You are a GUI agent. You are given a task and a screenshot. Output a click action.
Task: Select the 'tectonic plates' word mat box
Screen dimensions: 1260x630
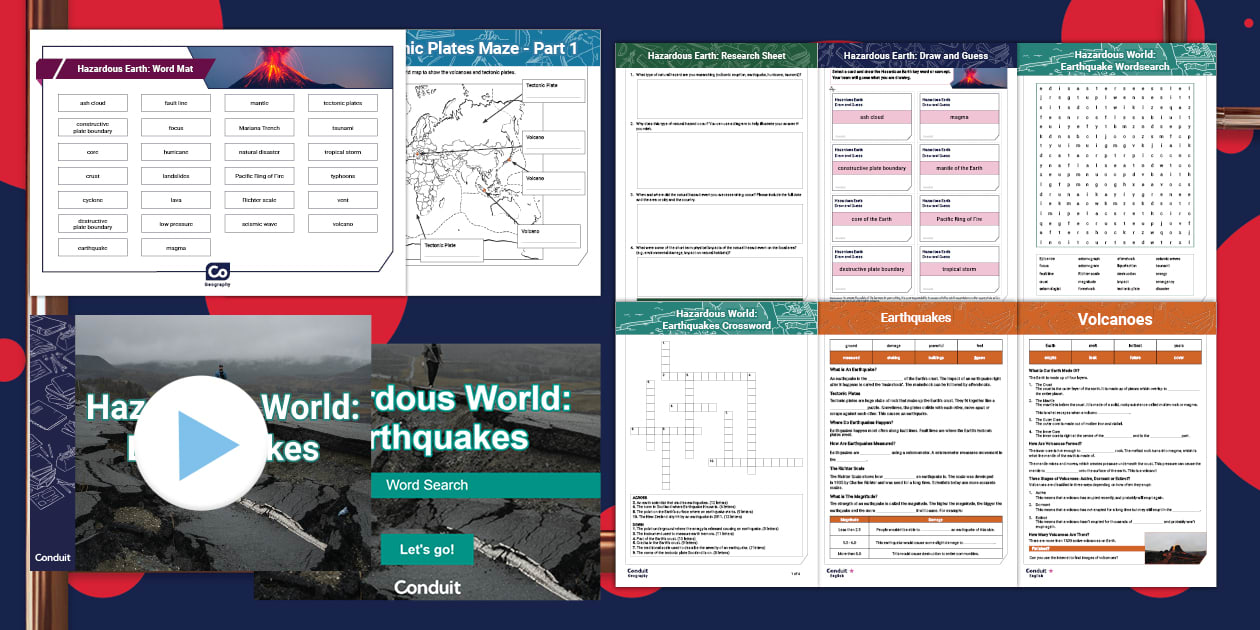pyautogui.click(x=343, y=103)
